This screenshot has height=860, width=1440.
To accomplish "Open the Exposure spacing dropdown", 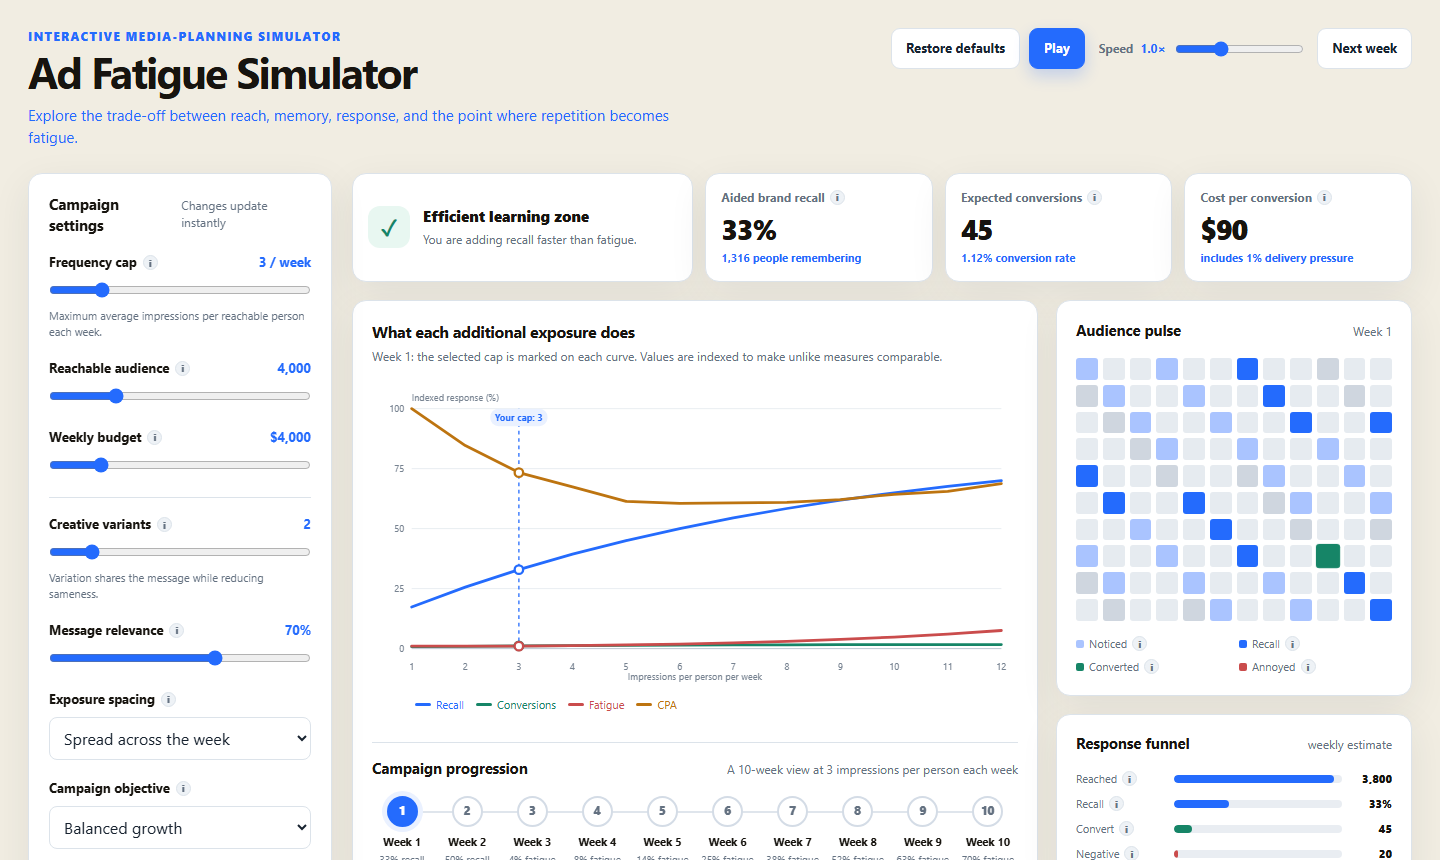I will 180,739.
